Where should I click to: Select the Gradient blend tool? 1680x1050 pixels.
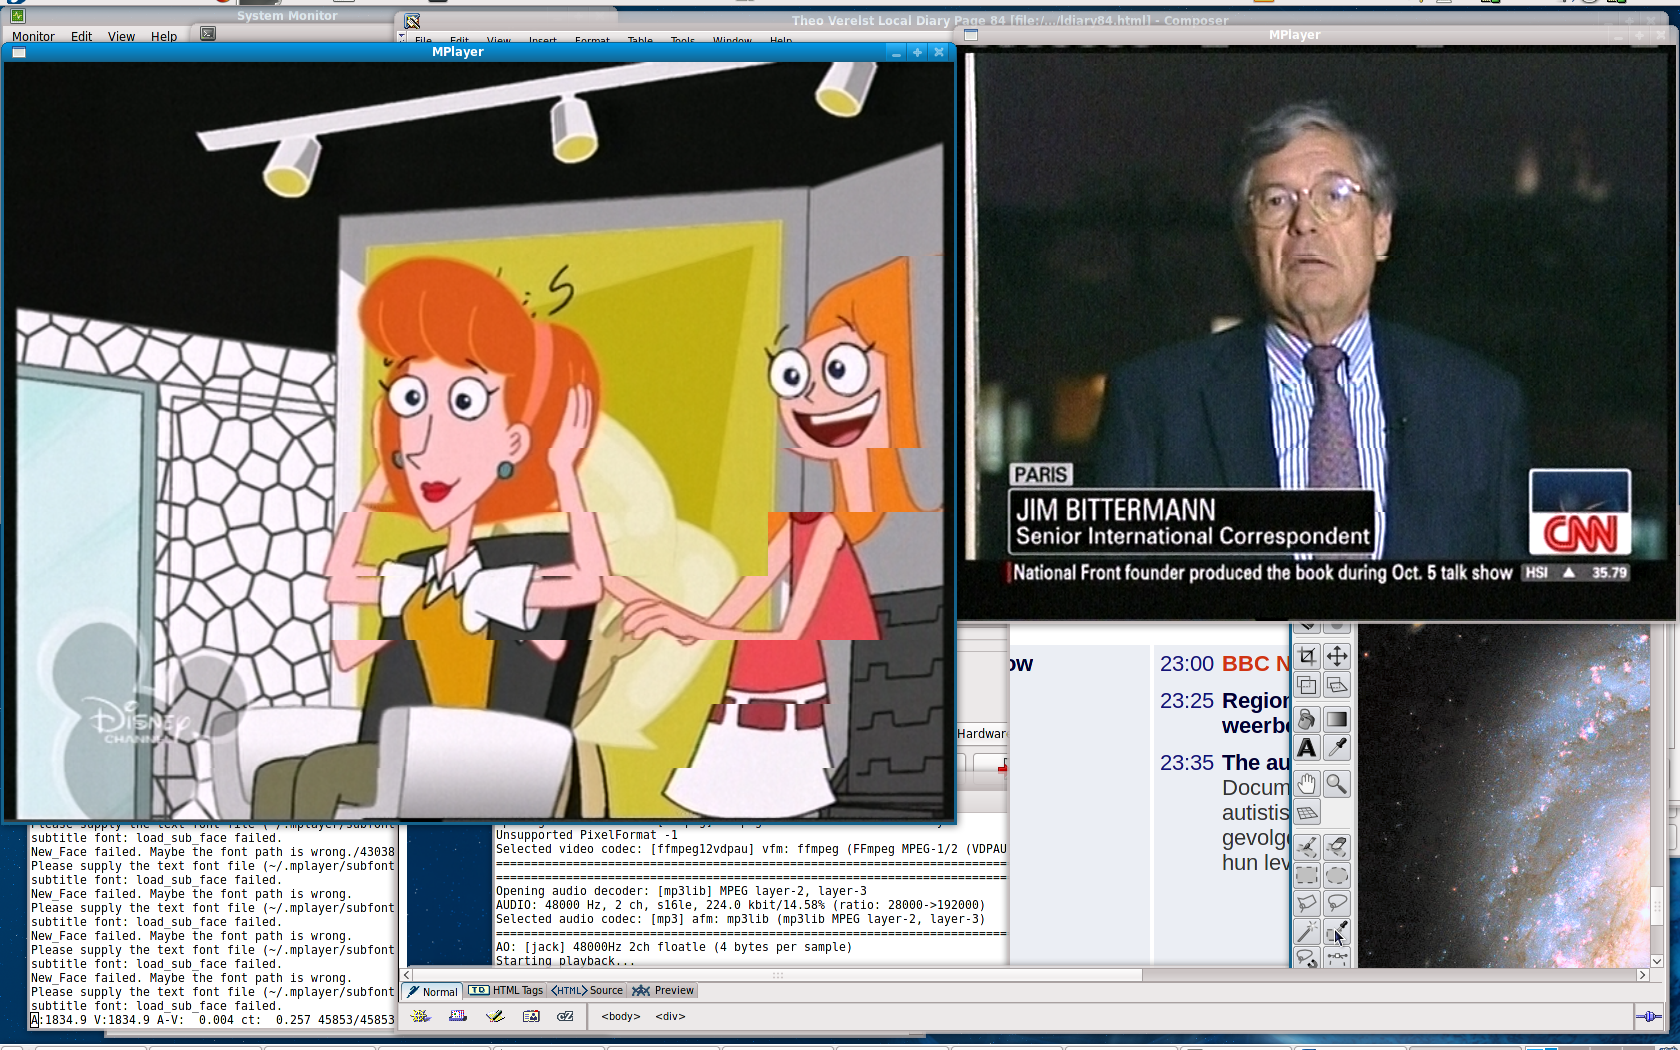pyautogui.click(x=1337, y=719)
